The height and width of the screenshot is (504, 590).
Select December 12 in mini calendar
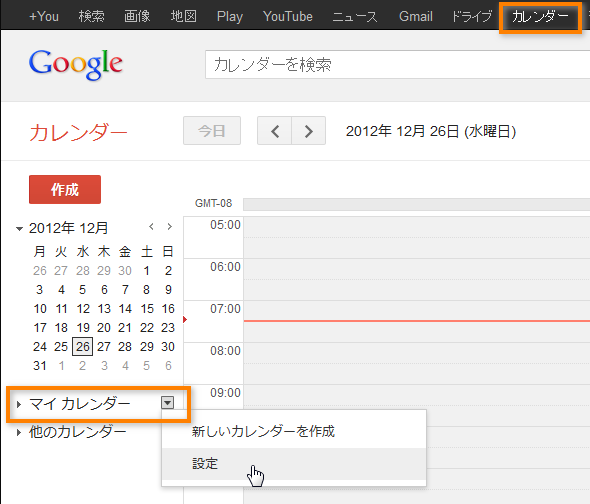tap(83, 309)
